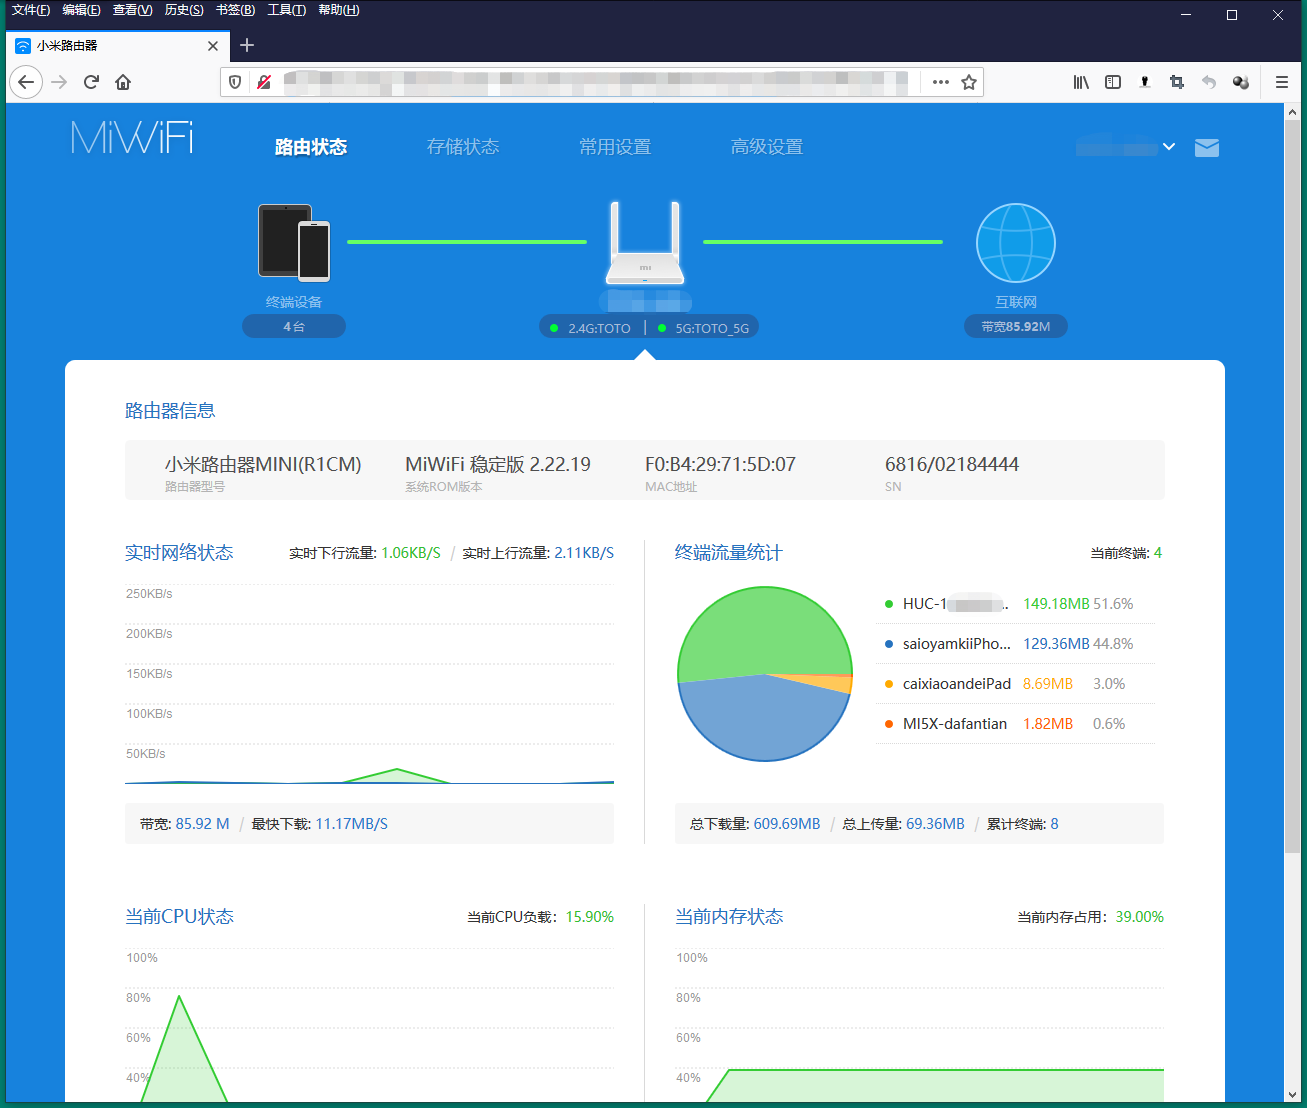This screenshot has height=1108, width=1307.
Task: Click the browser forward arrow
Action: tap(59, 82)
